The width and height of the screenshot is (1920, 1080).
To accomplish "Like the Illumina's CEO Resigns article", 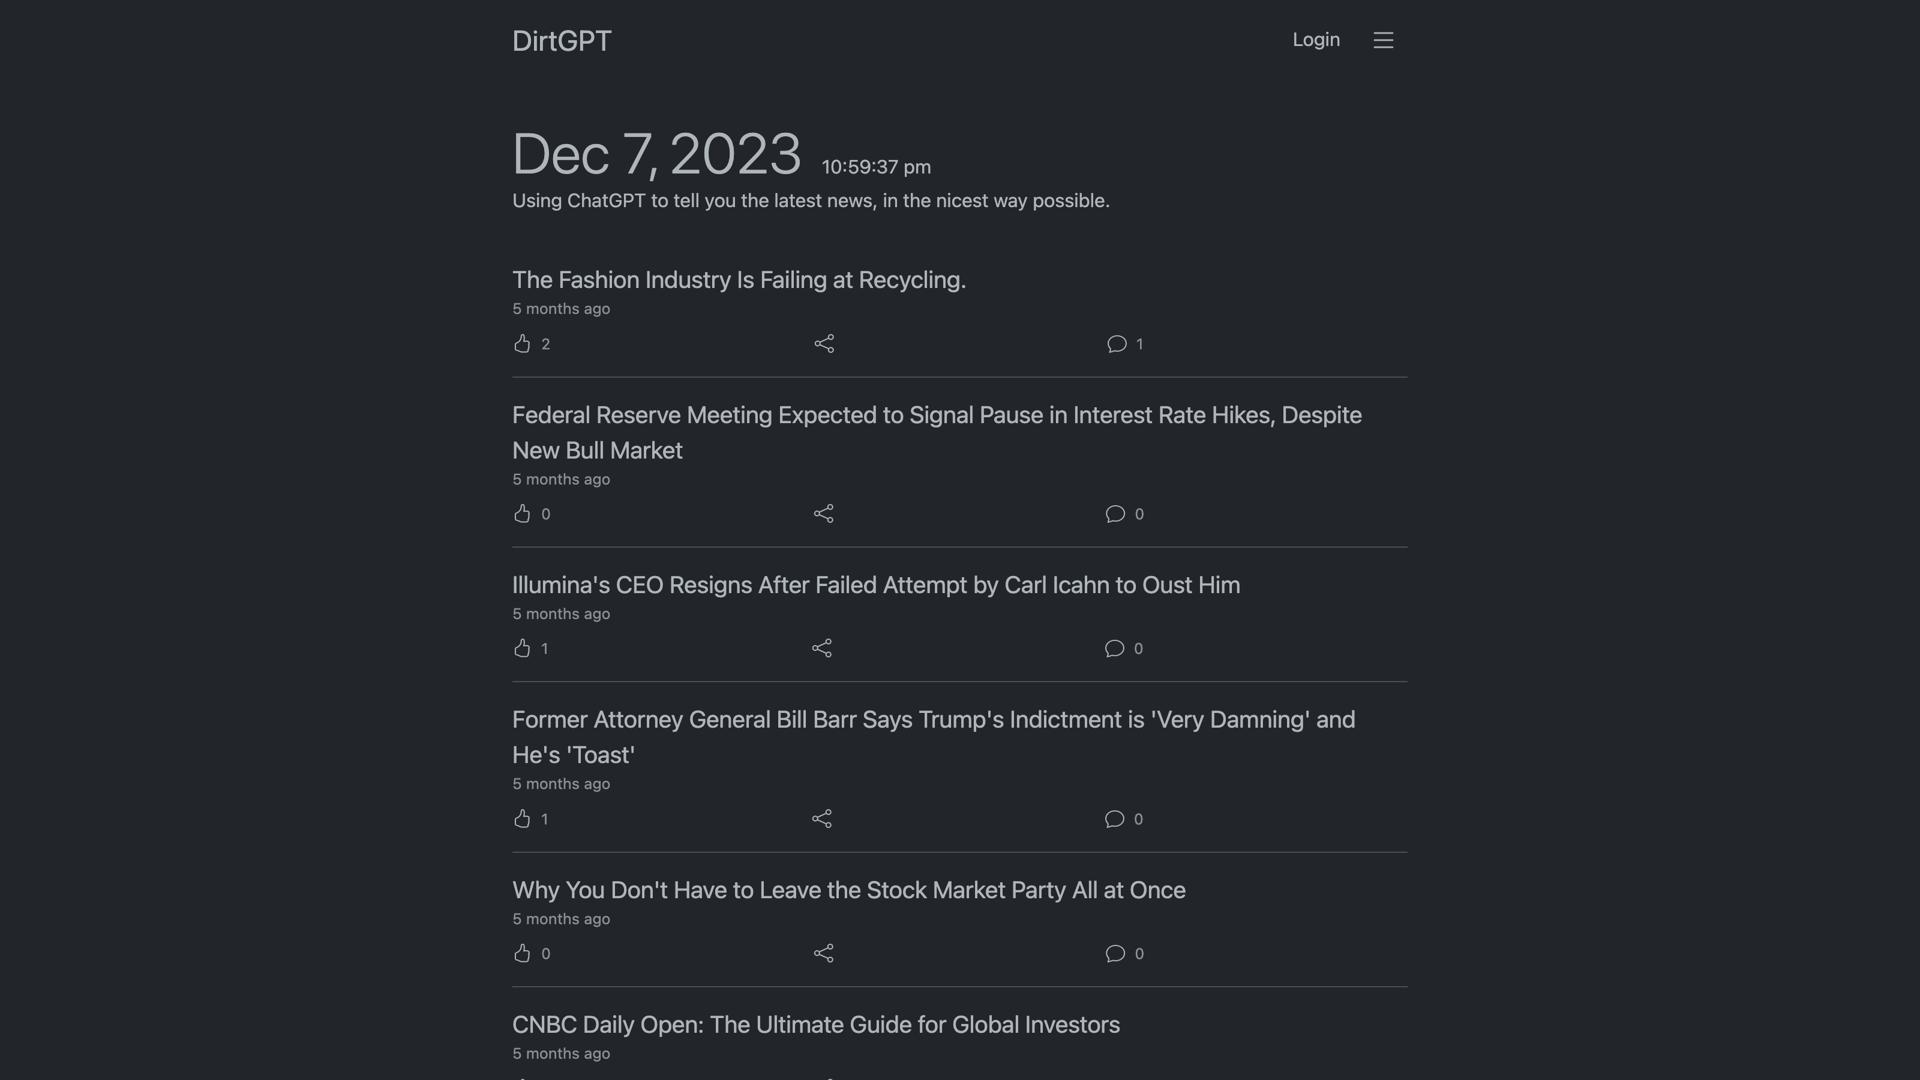I will pyautogui.click(x=522, y=648).
